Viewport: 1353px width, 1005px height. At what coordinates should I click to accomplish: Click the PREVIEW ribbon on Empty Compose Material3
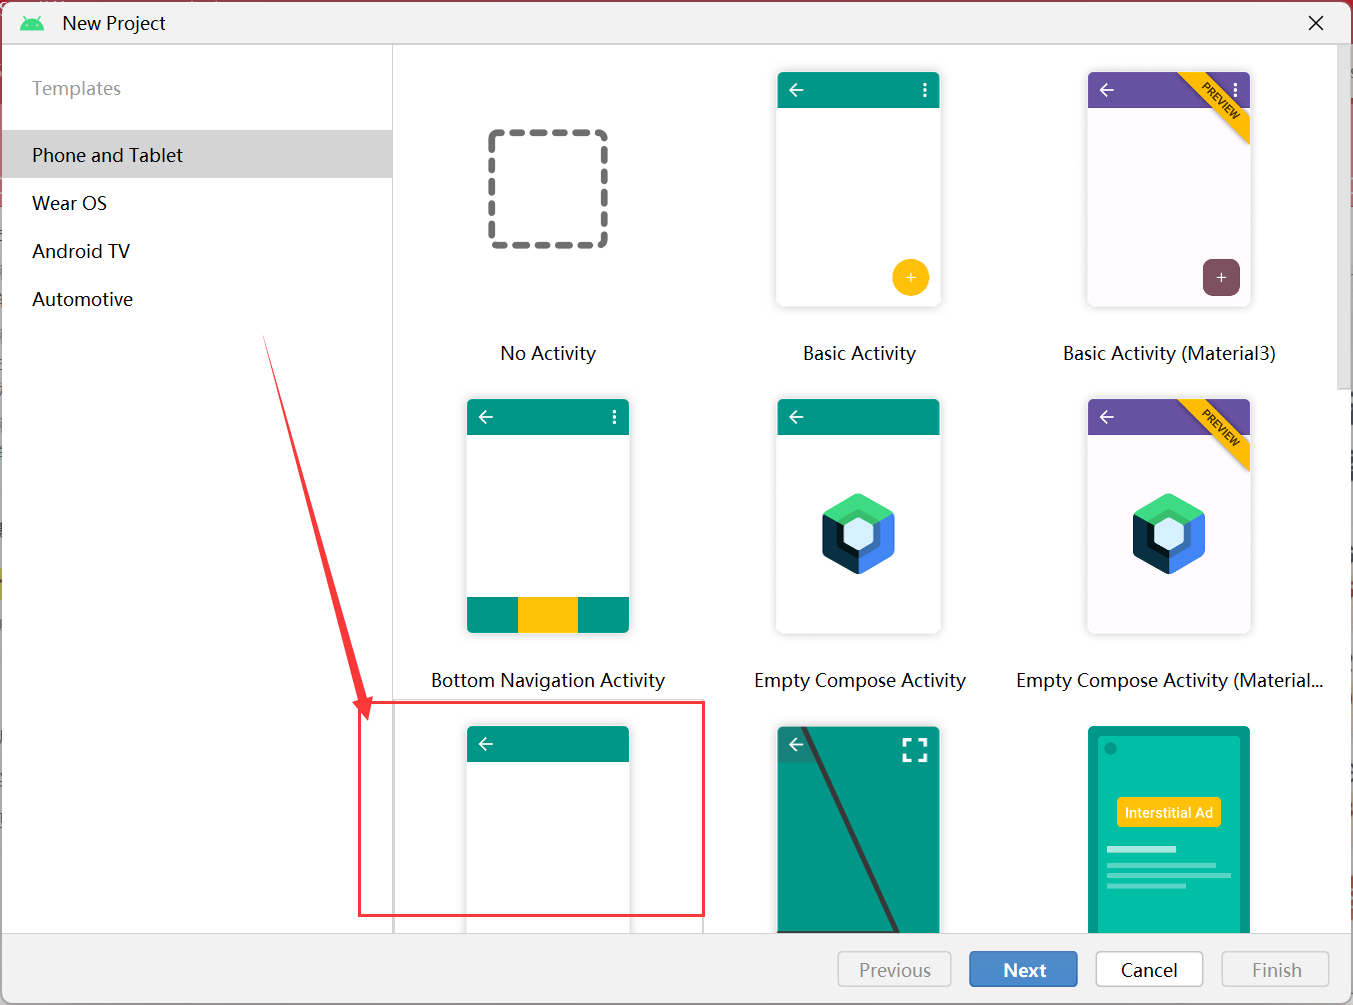[x=1220, y=431]
